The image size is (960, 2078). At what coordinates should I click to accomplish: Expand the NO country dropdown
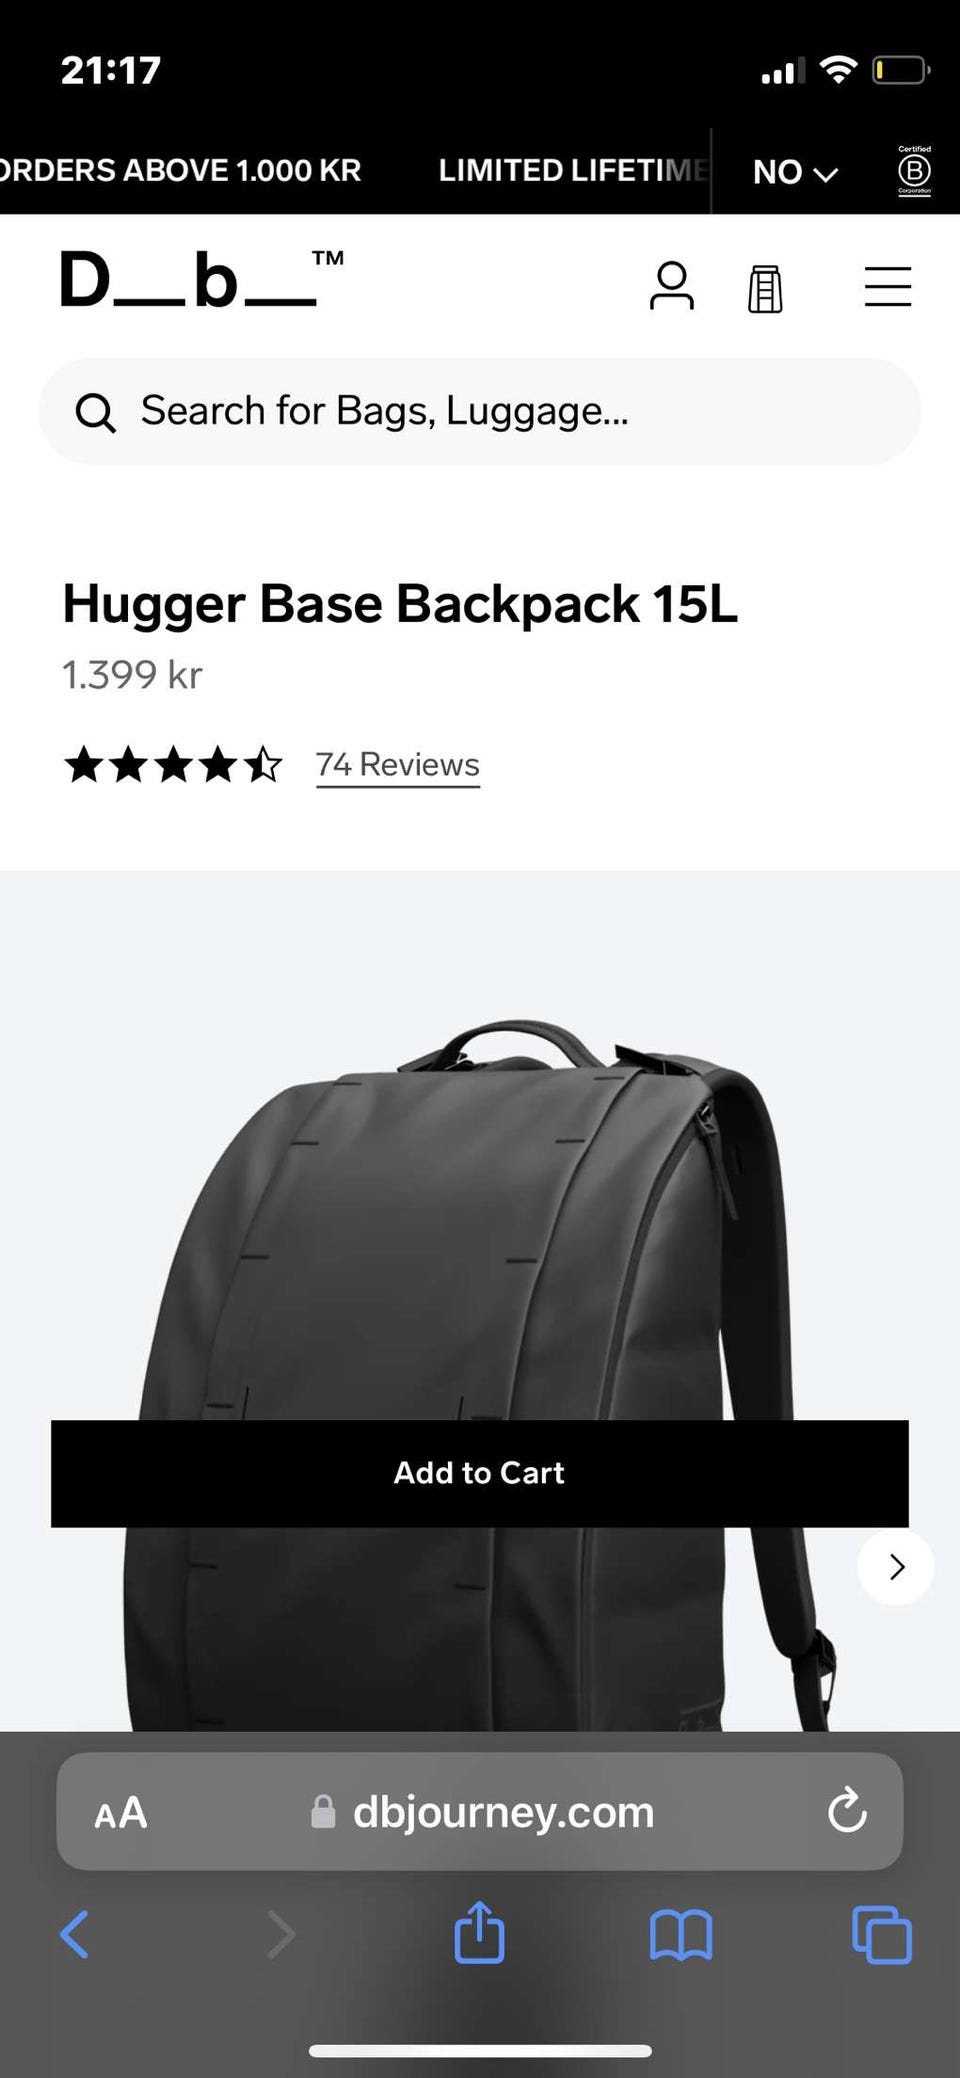[795, 172]
